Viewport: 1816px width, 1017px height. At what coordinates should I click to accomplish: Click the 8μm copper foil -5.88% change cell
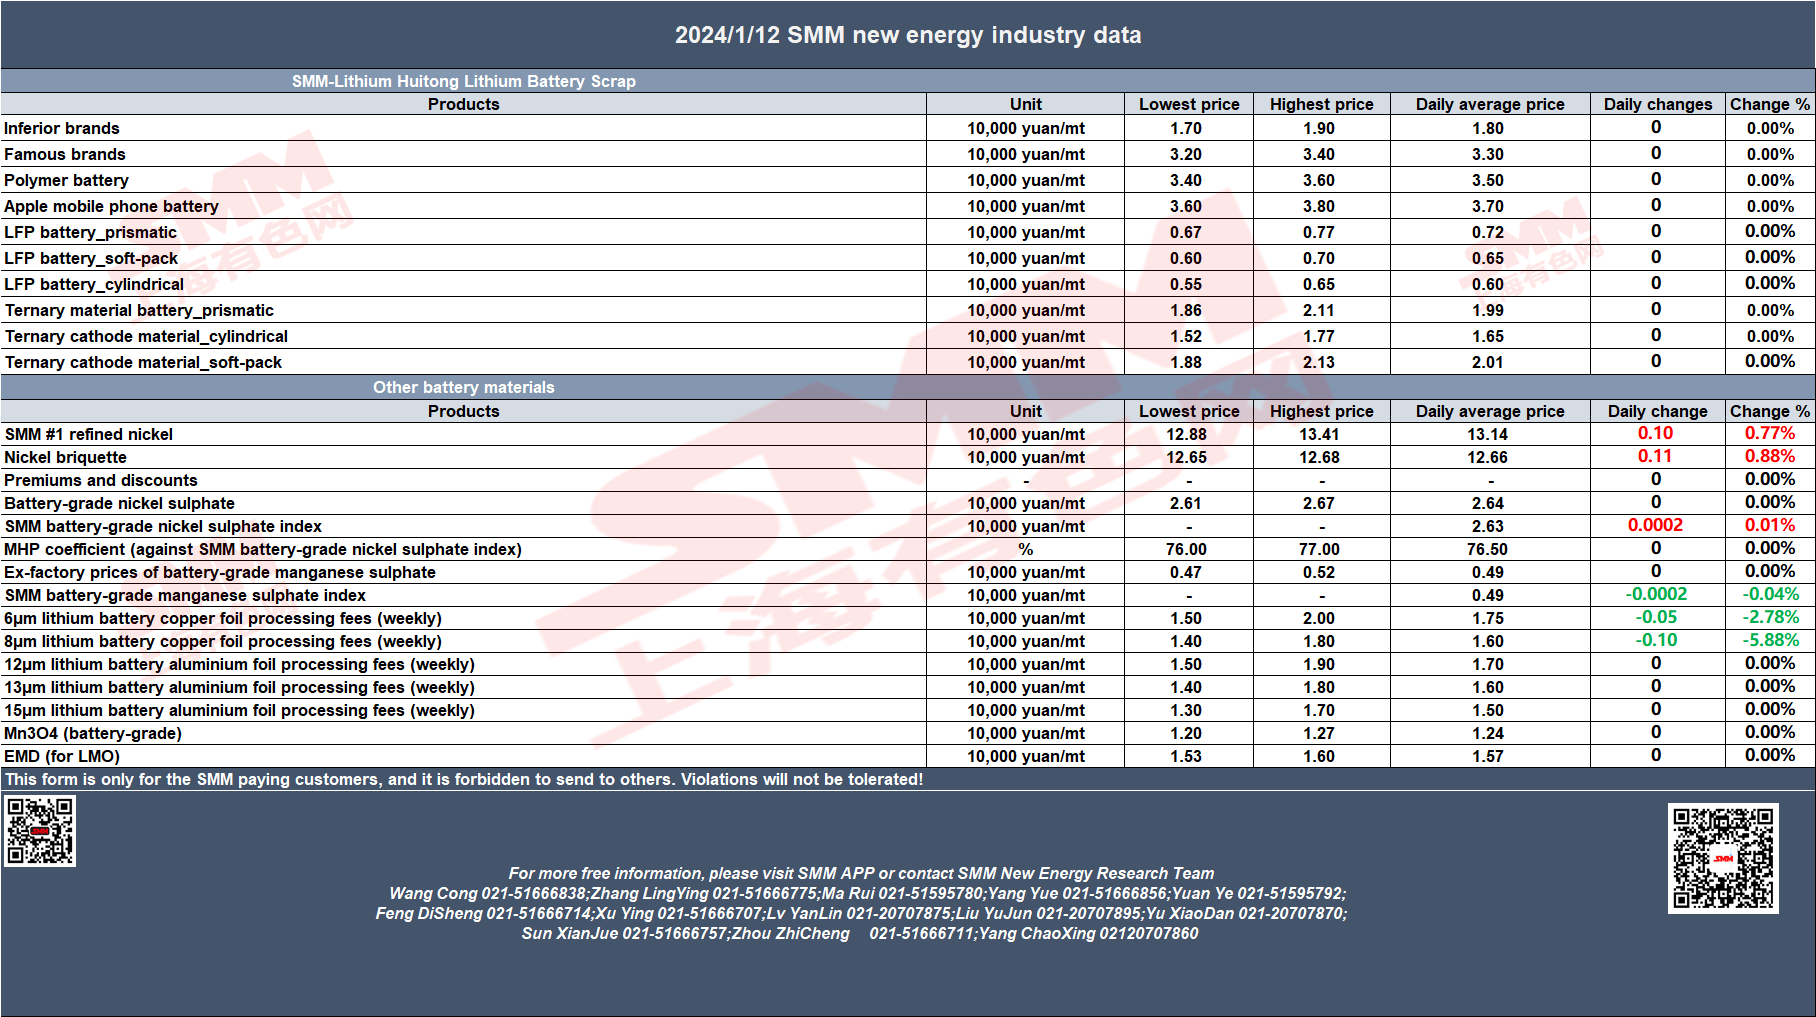pyautogui.click(x=1769, y=640)
